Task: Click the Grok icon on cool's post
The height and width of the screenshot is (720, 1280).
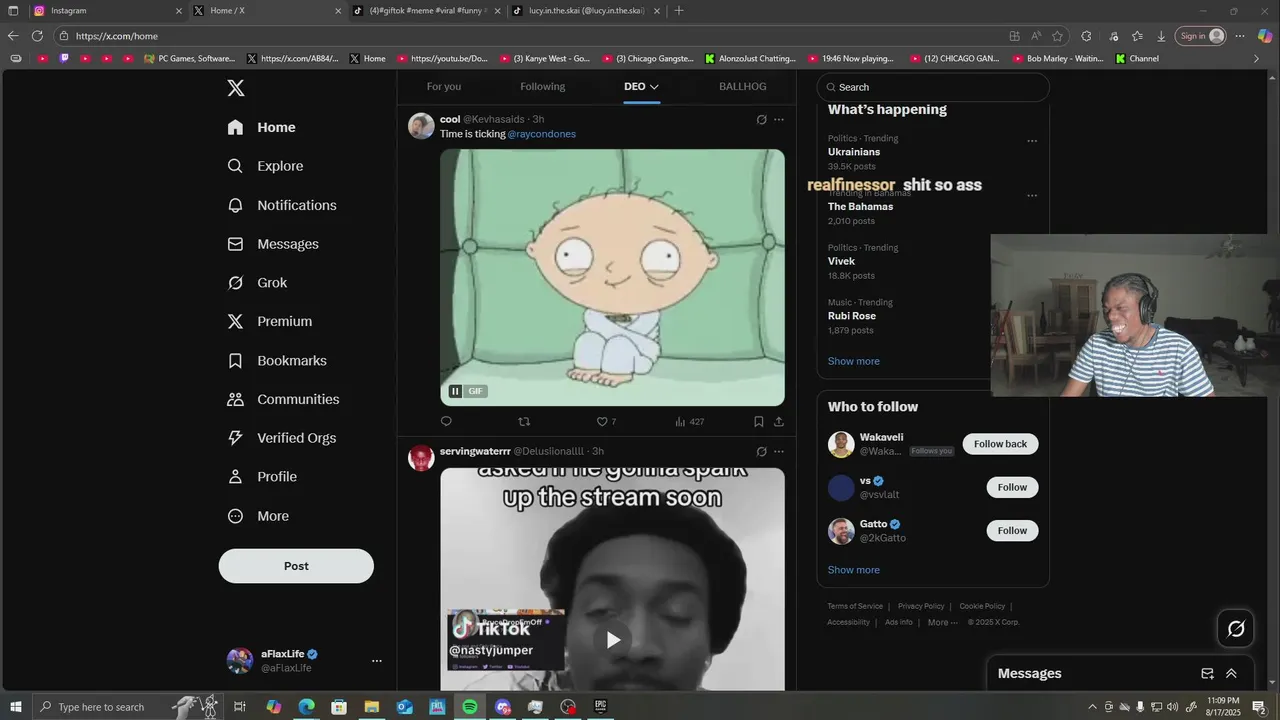Action: [761, 120]
